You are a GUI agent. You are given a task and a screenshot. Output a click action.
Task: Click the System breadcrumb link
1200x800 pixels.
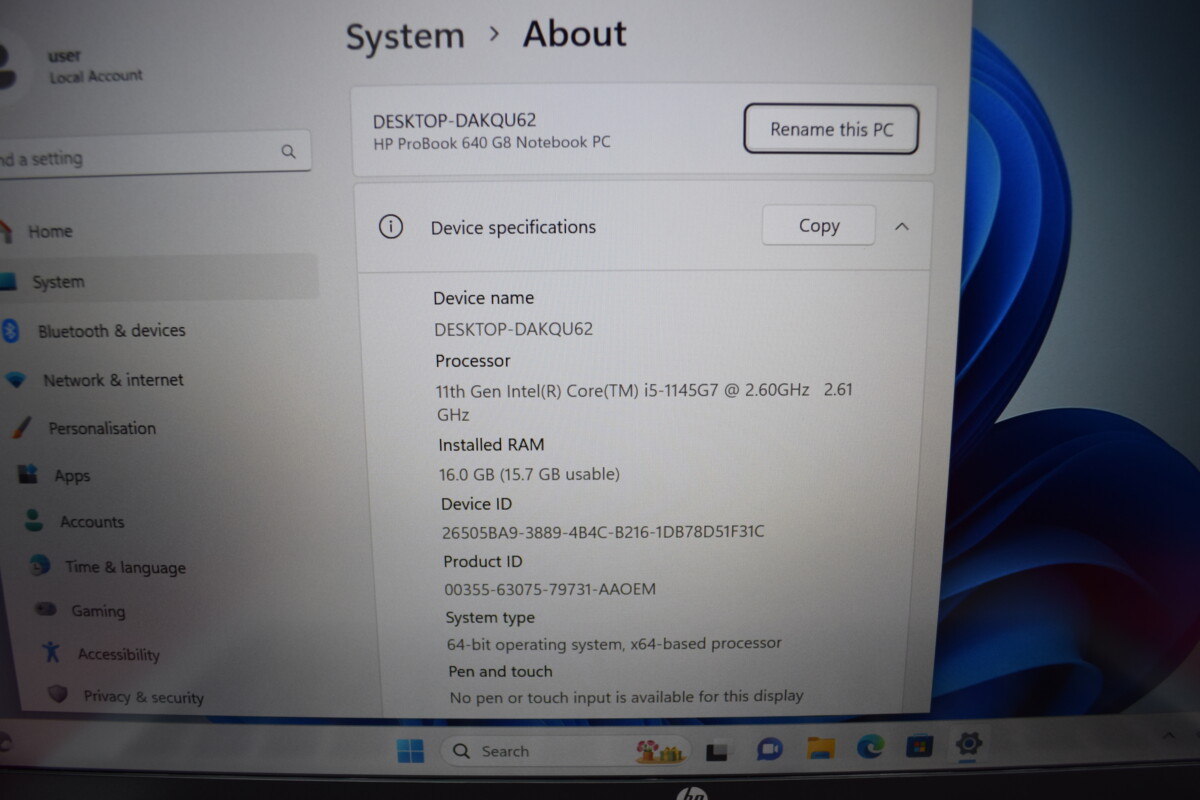[x=405, y=37]
